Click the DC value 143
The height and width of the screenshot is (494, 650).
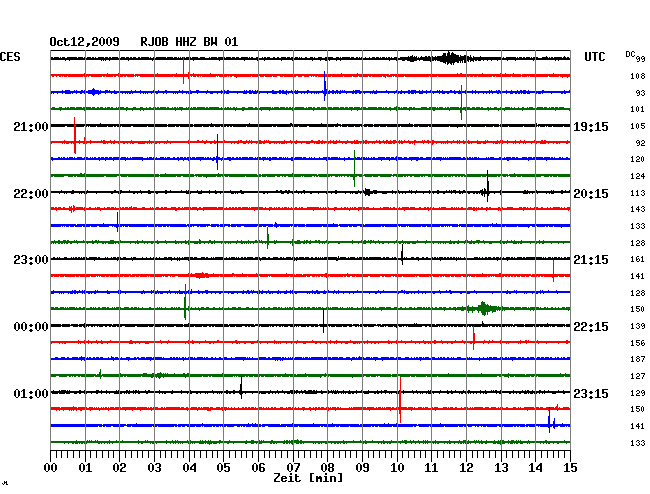pos(638,209)
